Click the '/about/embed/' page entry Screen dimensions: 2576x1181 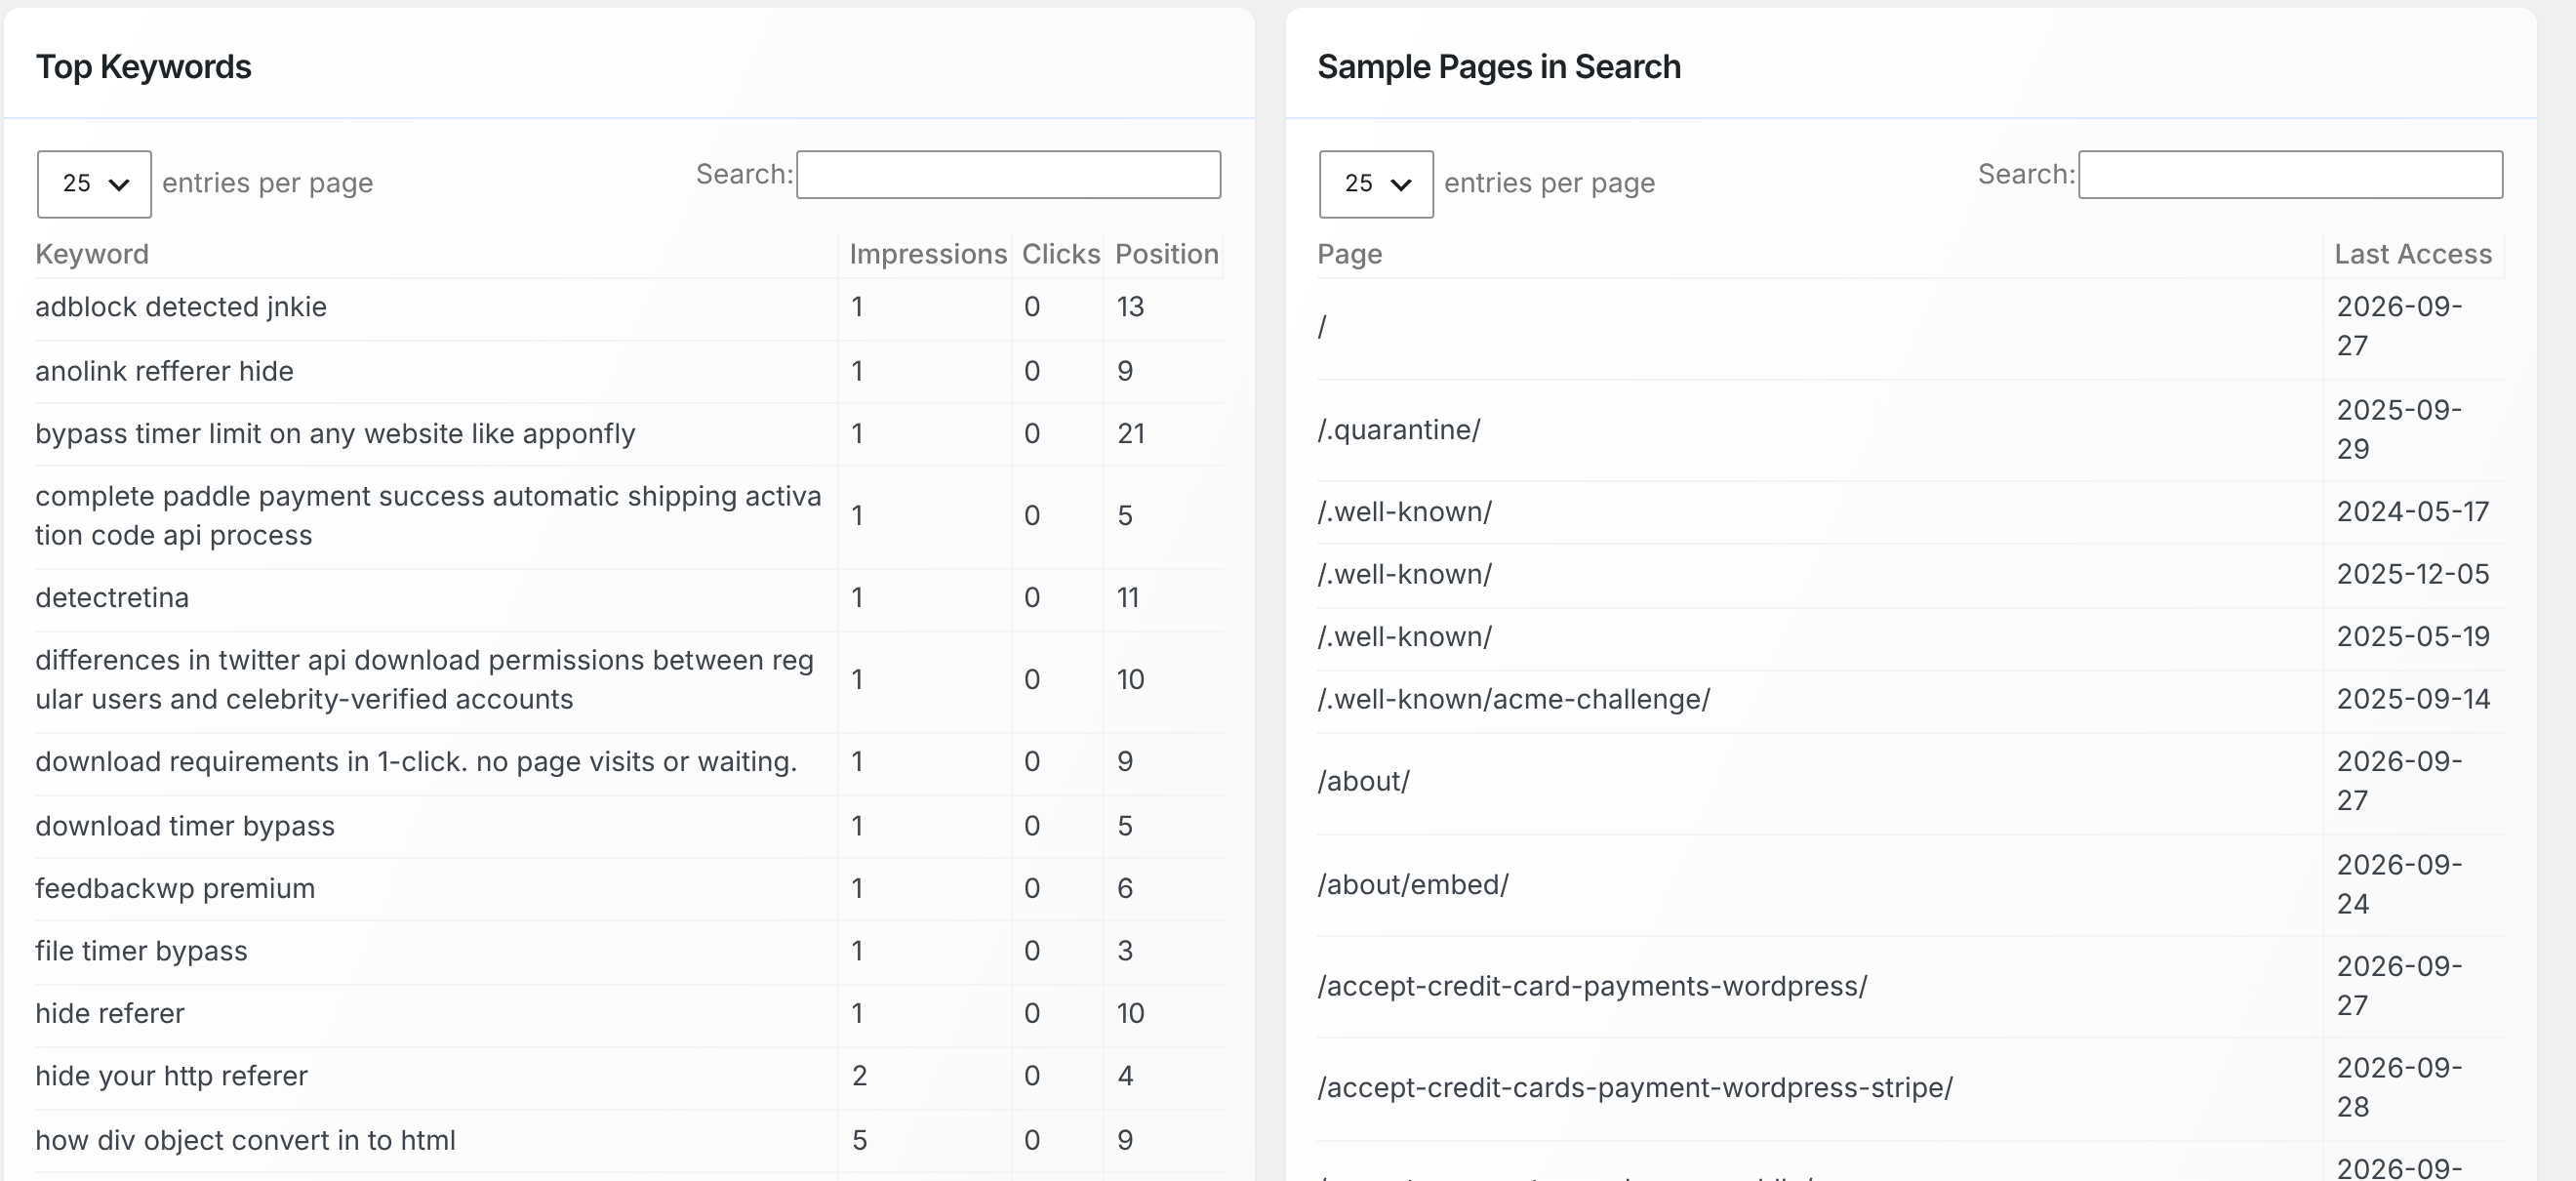coord(1412,885)
